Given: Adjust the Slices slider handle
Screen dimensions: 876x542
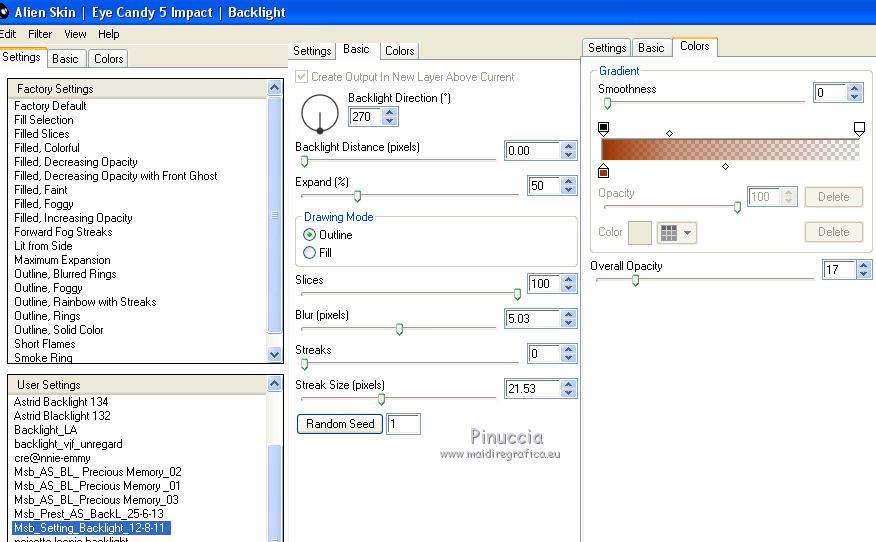Looking at the screenshot, I should (517, 294).
